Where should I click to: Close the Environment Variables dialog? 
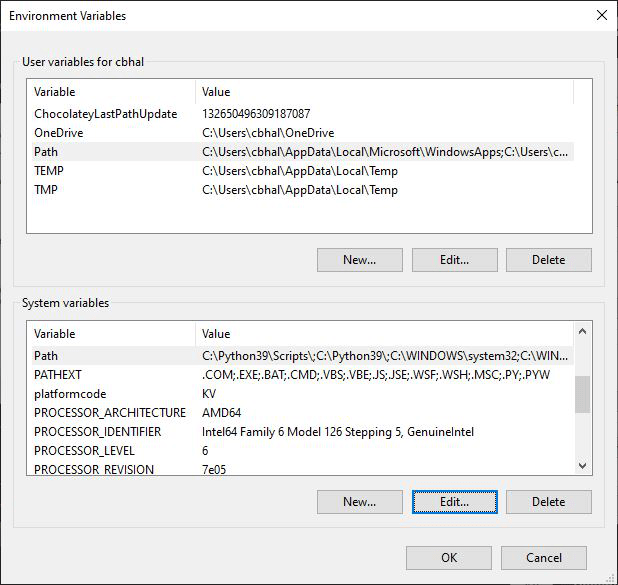click(601, 16)
